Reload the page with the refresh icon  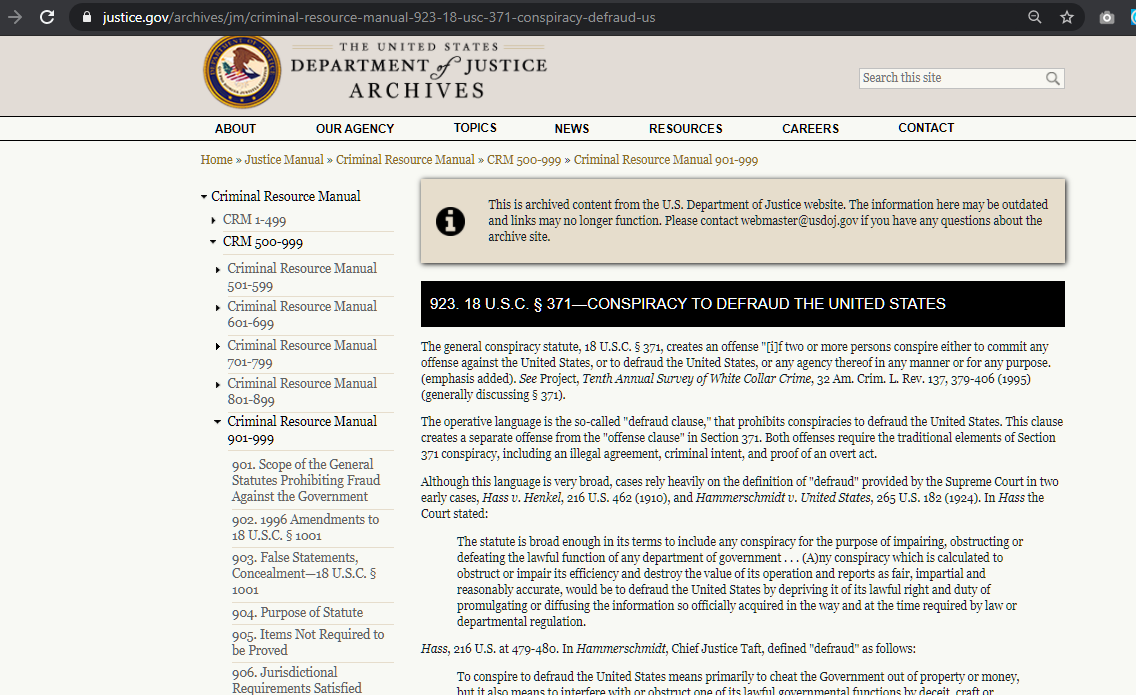point(47,17)
